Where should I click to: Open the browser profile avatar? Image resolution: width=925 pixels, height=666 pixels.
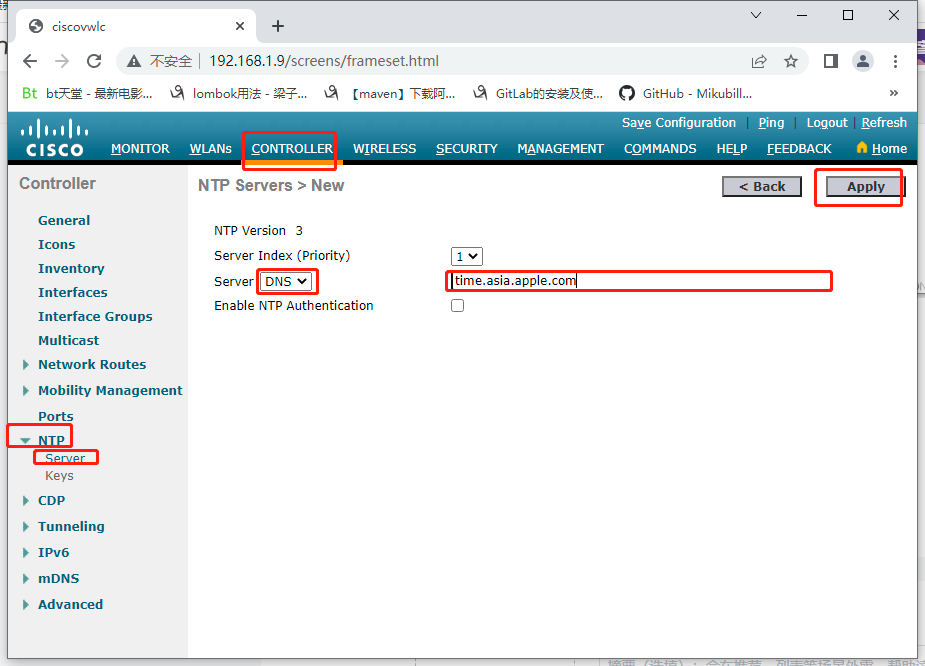coord(862,60)
